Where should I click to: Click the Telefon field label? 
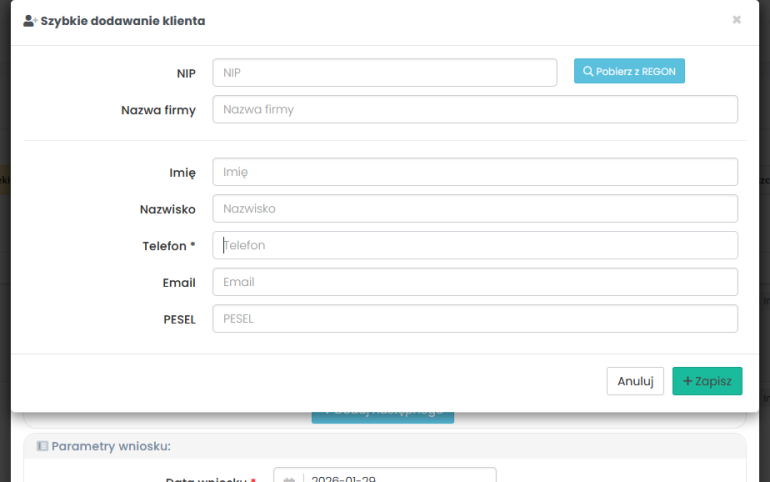pyautogui.click(x=169, y=245)
